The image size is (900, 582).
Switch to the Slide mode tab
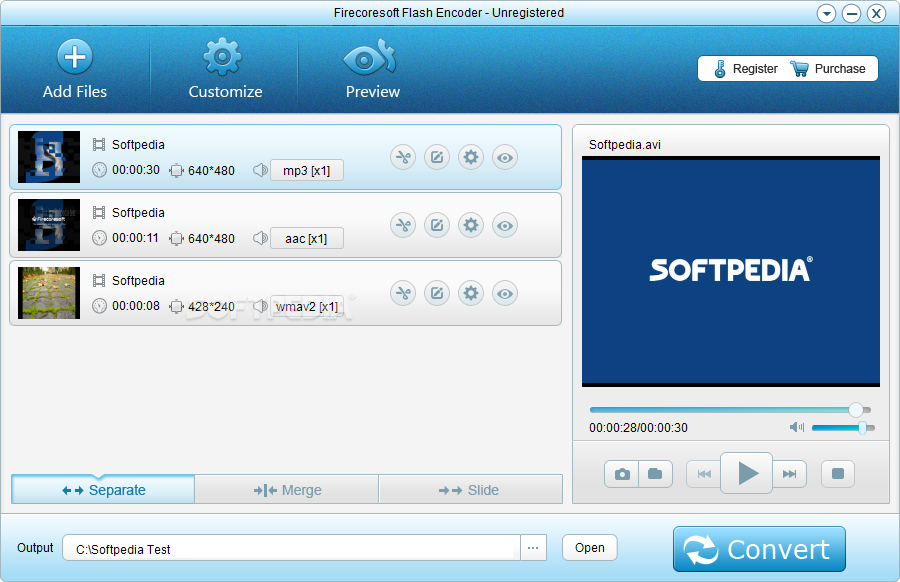pyautogui.click(x=470, y=490)
